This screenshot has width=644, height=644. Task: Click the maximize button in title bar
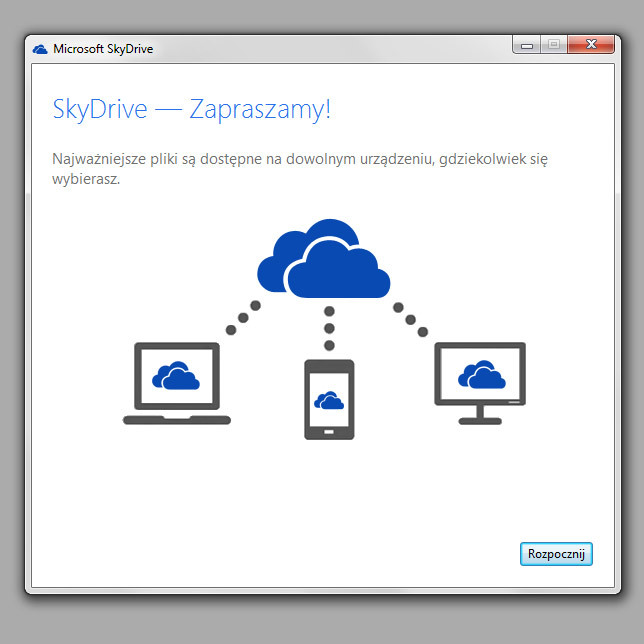(x=554, y=44)
